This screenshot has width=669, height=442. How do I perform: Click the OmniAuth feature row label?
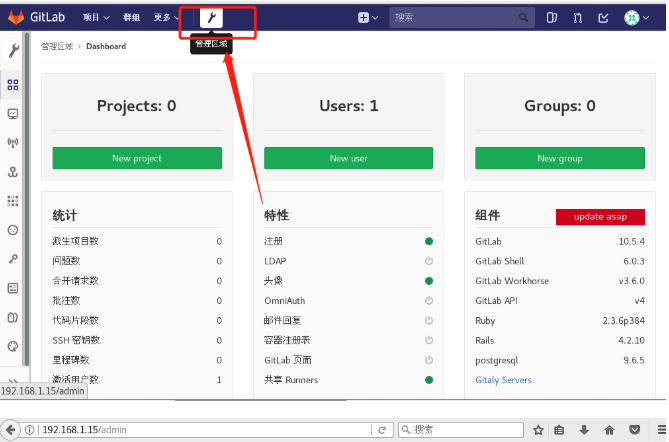tap(285, 301)
